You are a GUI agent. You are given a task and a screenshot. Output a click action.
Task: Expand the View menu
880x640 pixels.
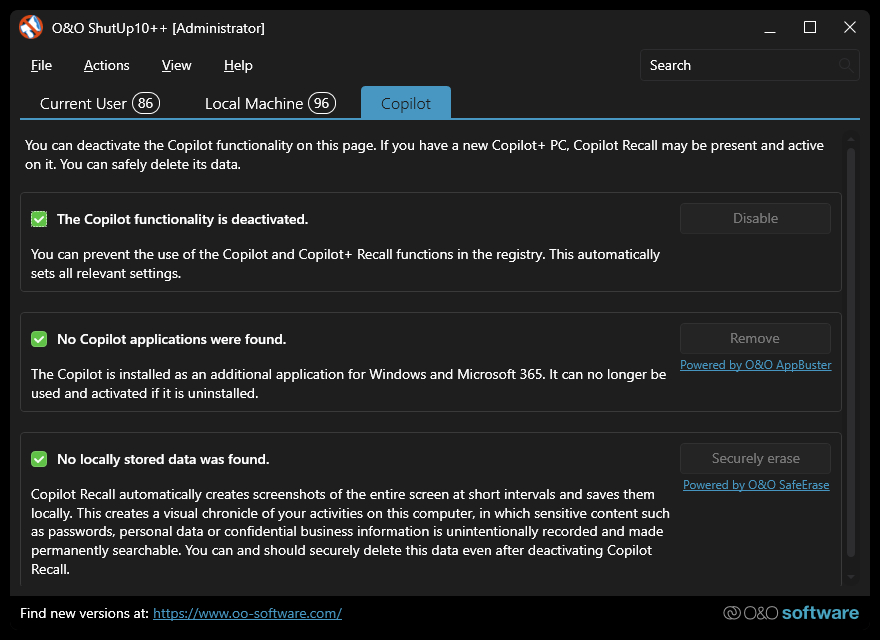[176, 66]
